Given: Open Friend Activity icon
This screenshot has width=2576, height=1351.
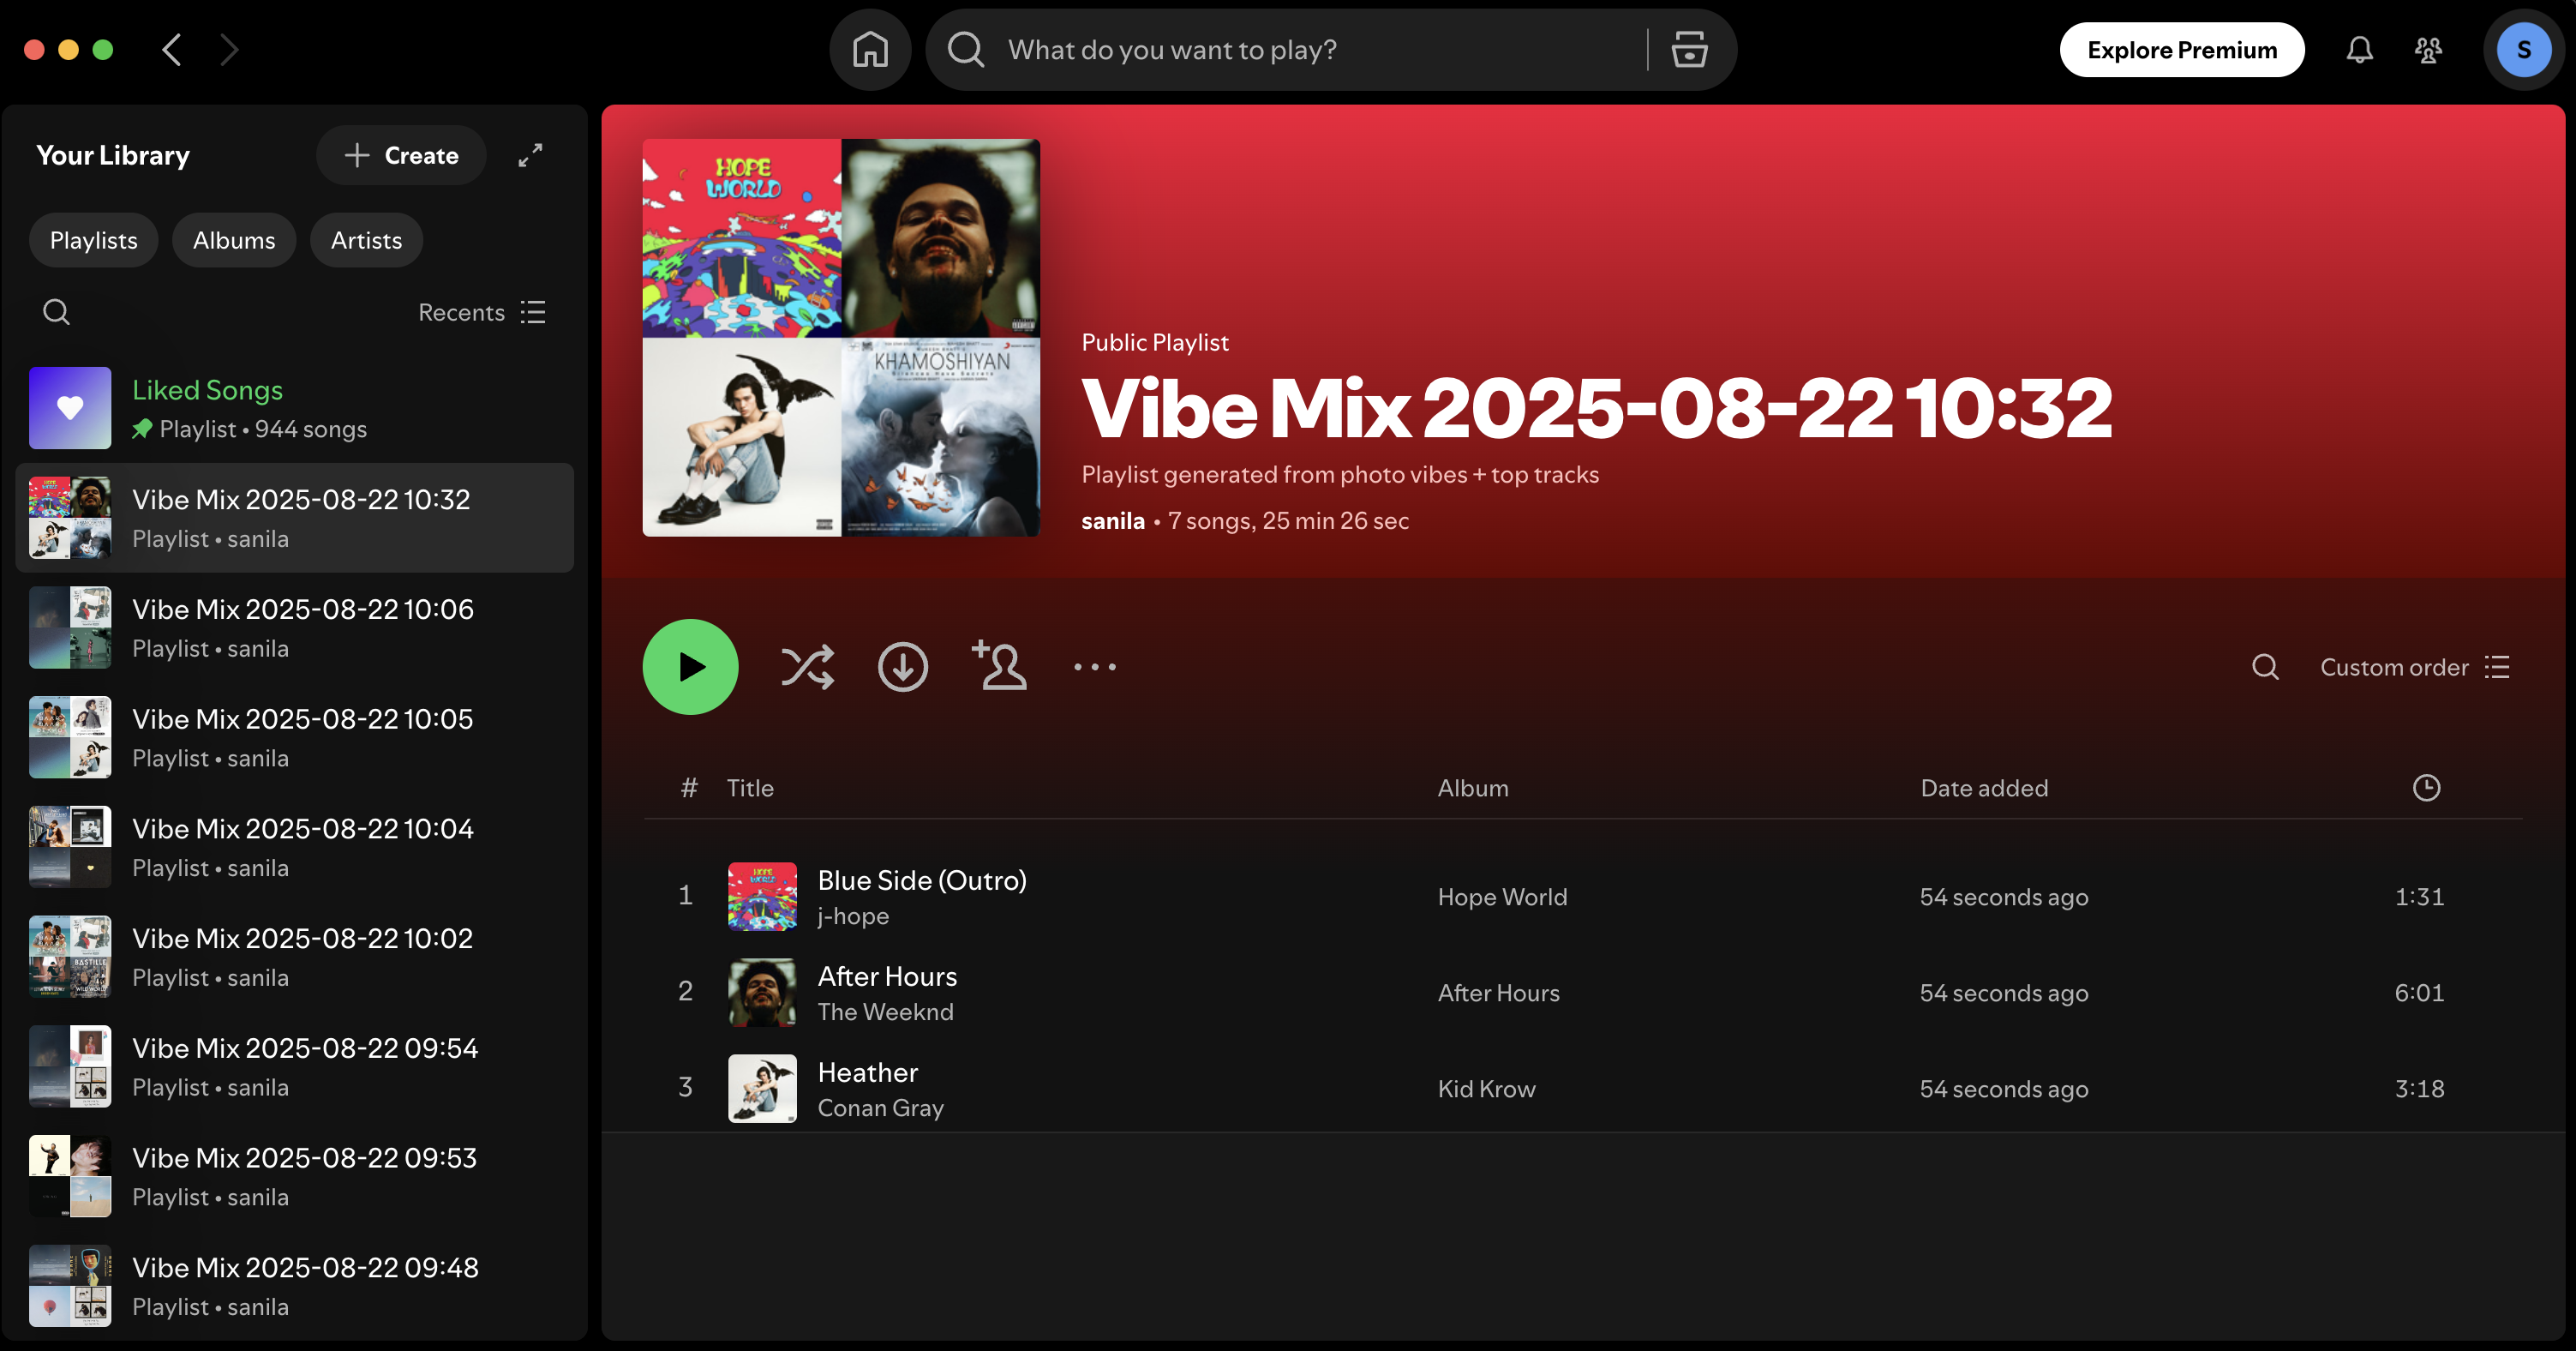Looking at the screenshot, I should click(2428, 49).
